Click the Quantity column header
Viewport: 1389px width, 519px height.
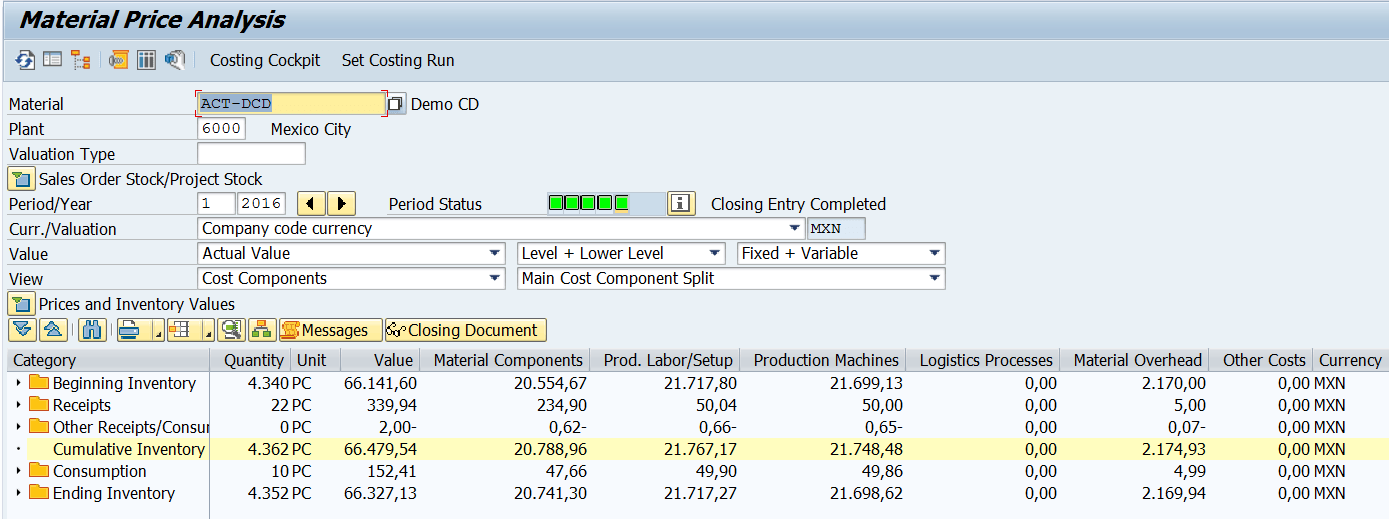250,360
